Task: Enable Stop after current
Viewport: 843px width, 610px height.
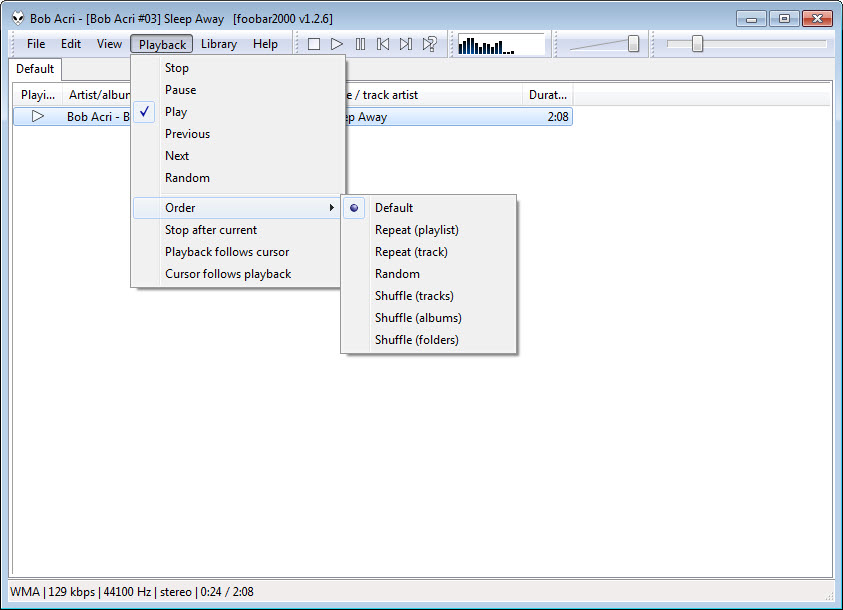Action: [238, 230]
